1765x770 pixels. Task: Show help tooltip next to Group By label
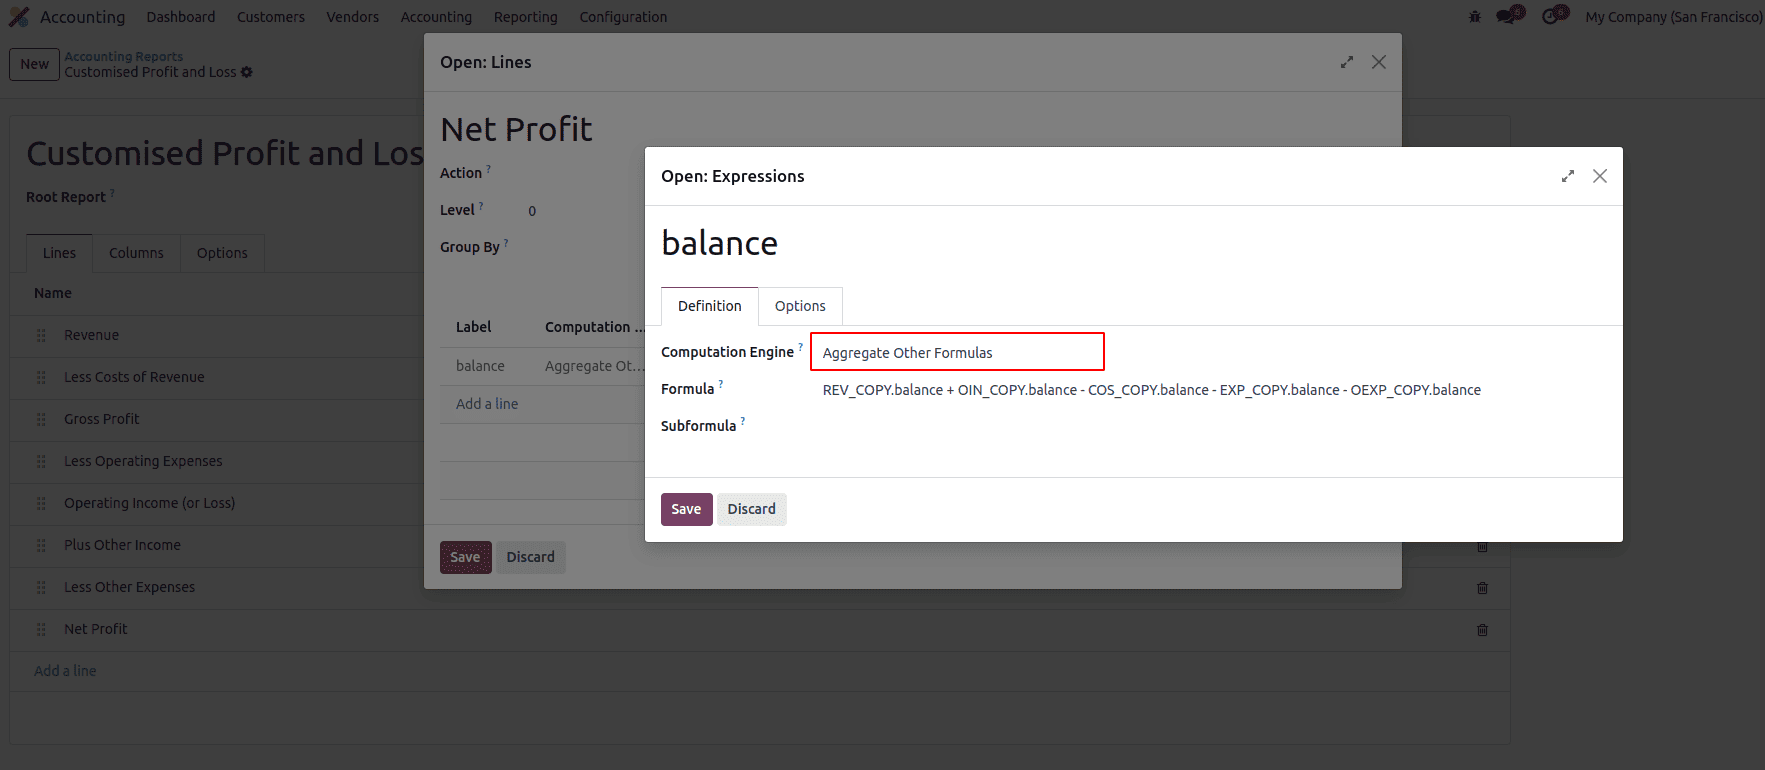(x=505, y=243)
